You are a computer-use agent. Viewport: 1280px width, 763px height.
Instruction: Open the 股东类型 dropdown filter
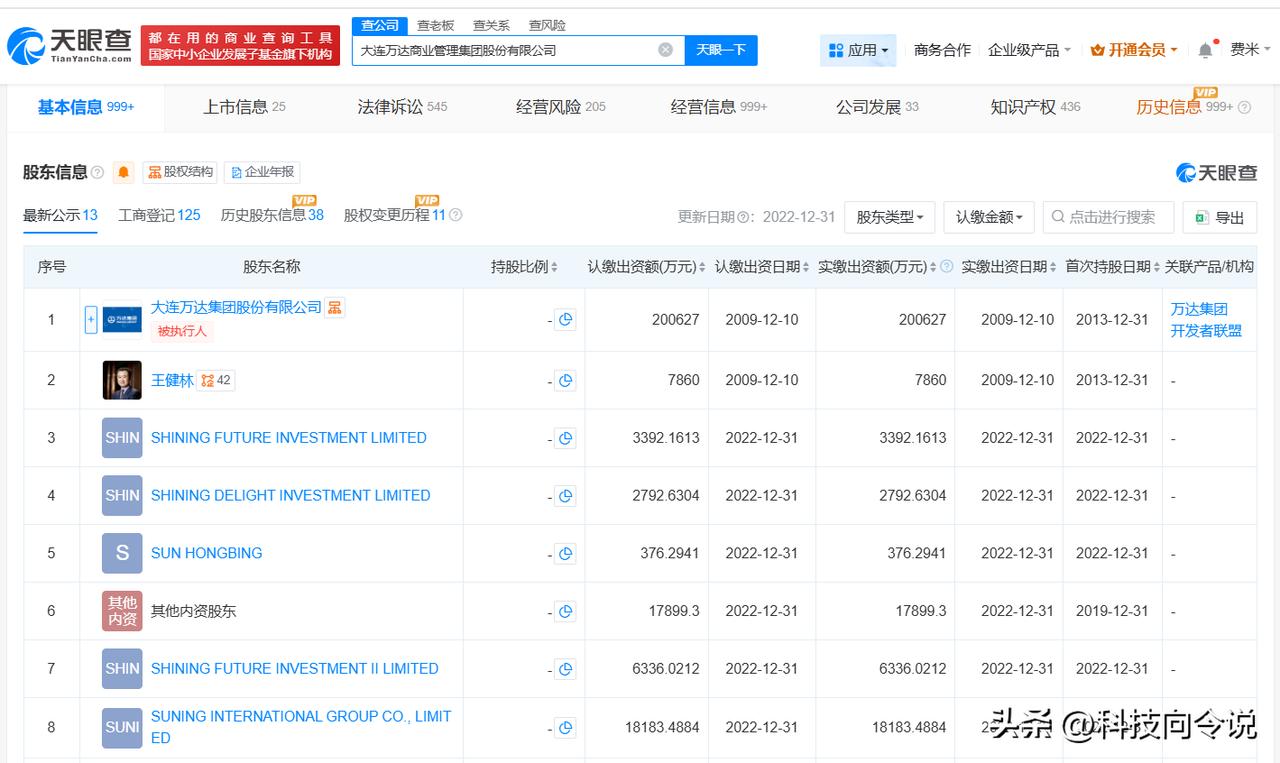(x=889, y=217)
